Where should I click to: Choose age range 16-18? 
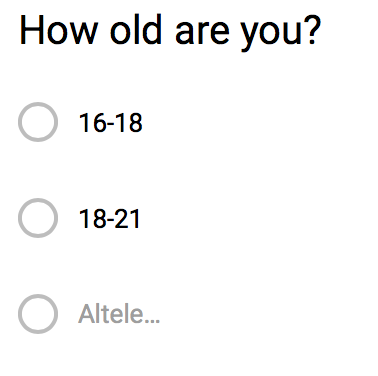pos(38,122)
